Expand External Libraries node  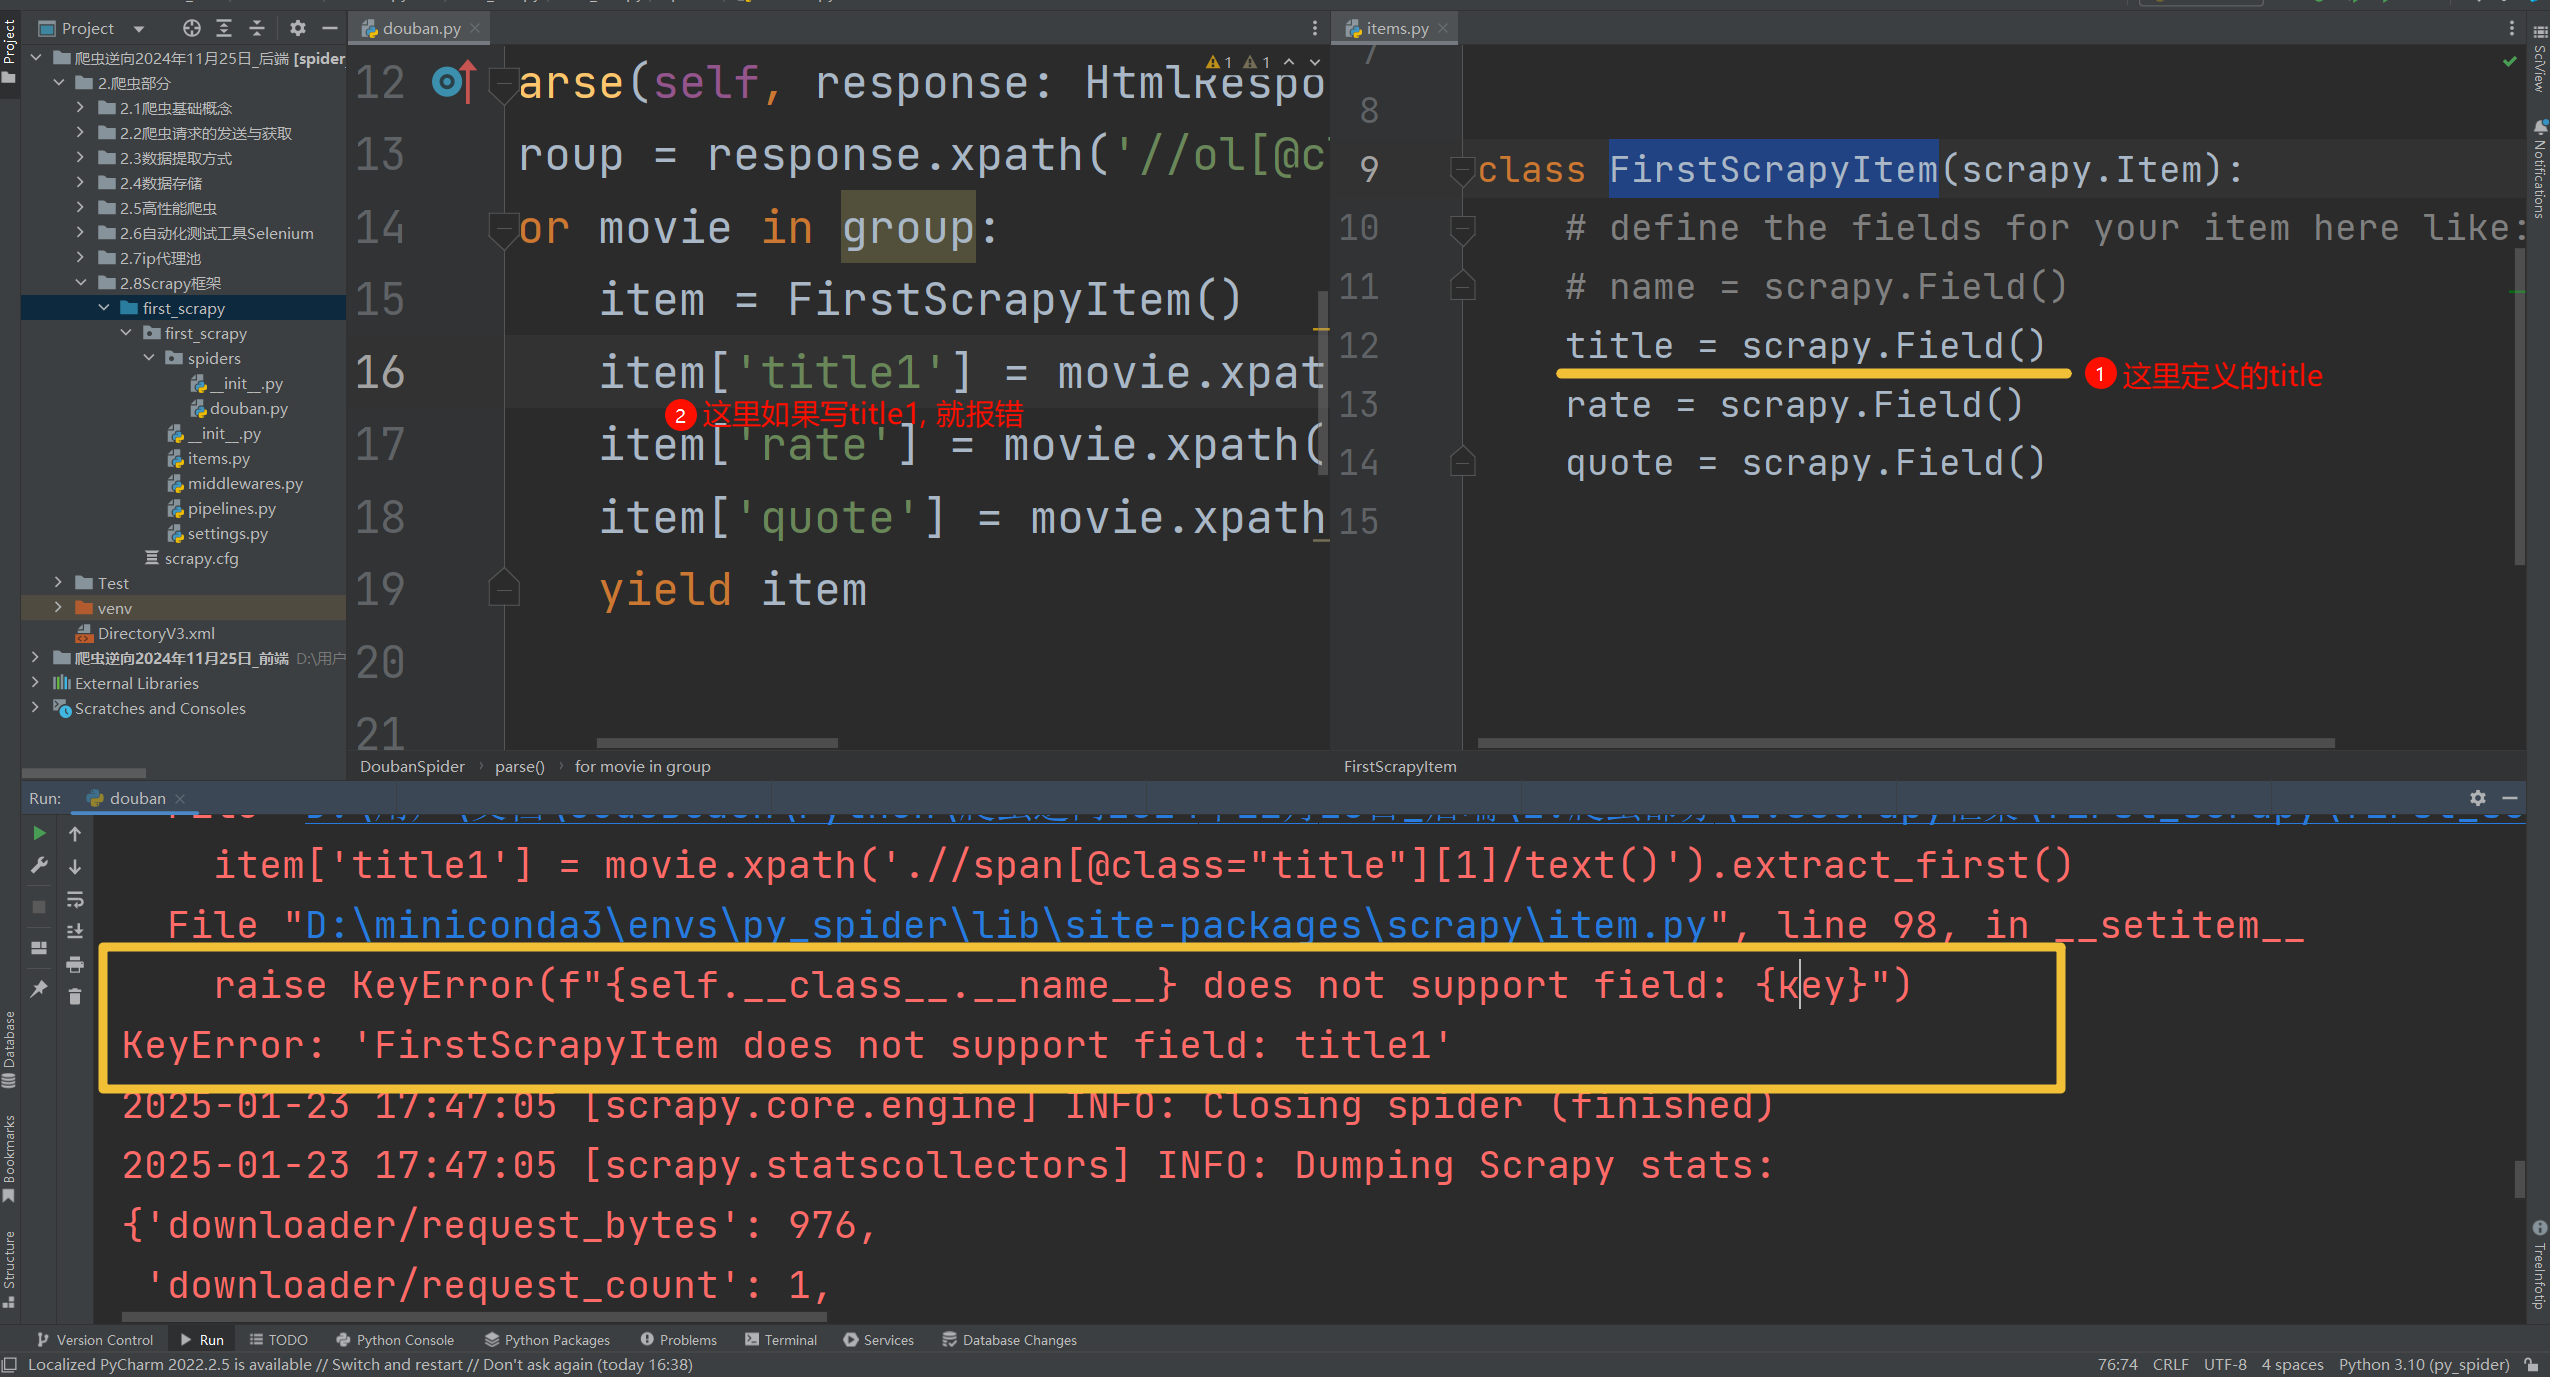[36, 683]
